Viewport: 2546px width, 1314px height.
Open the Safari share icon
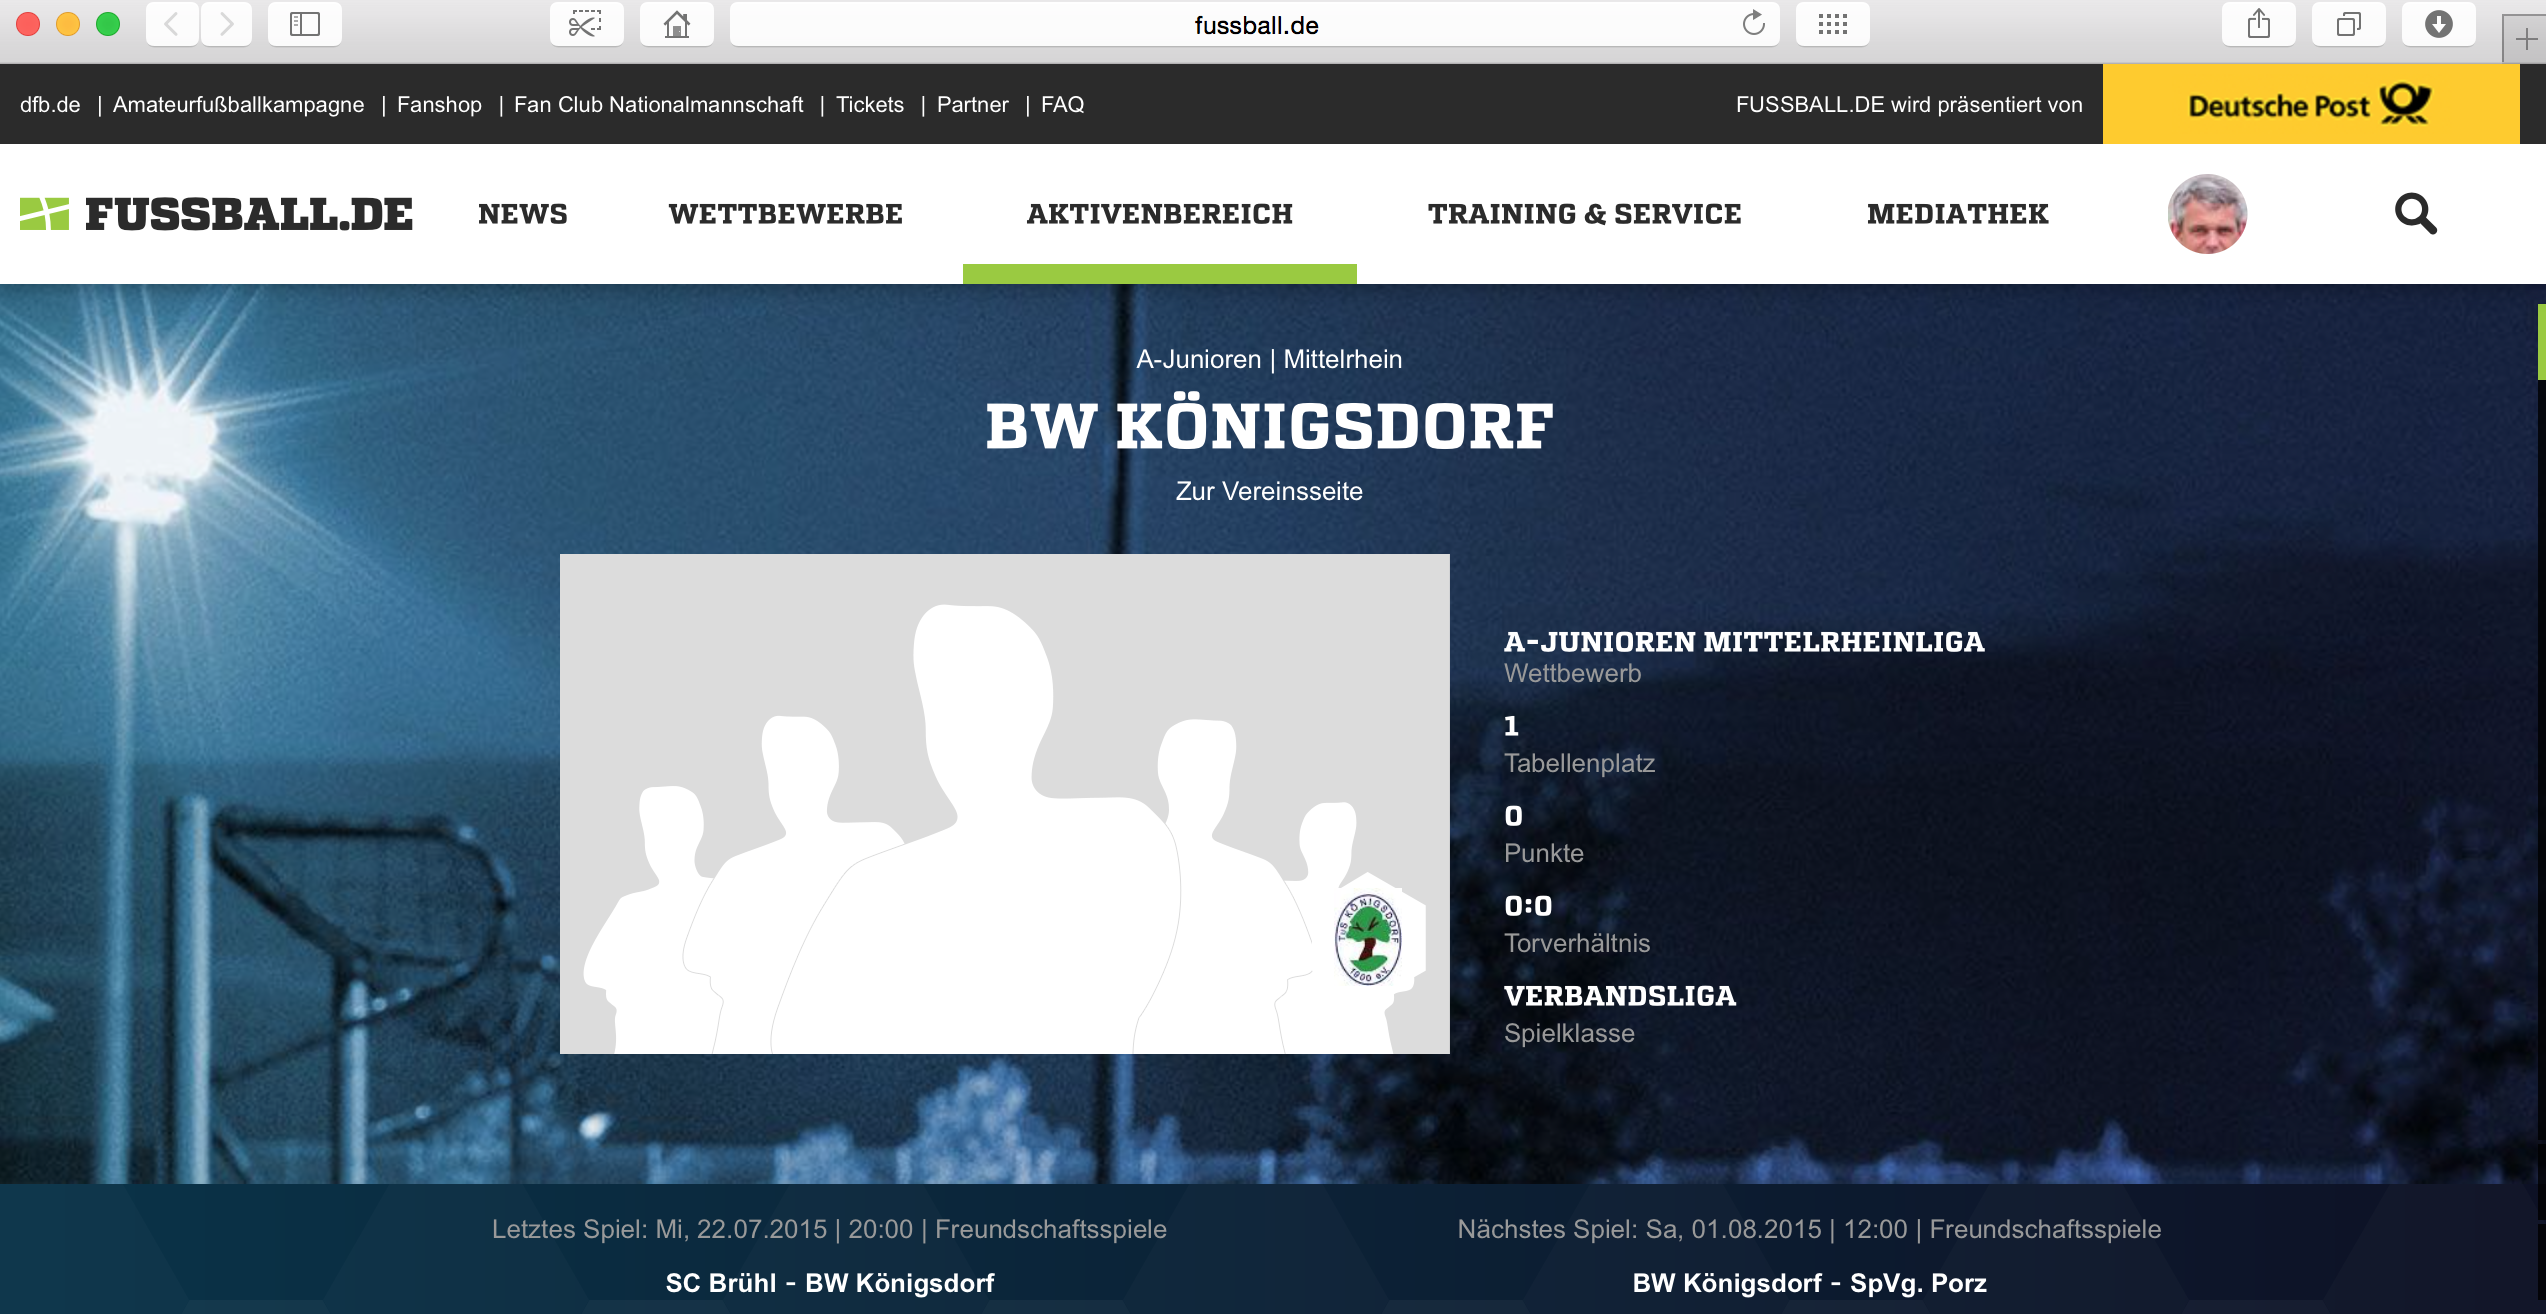point(2258,24)
